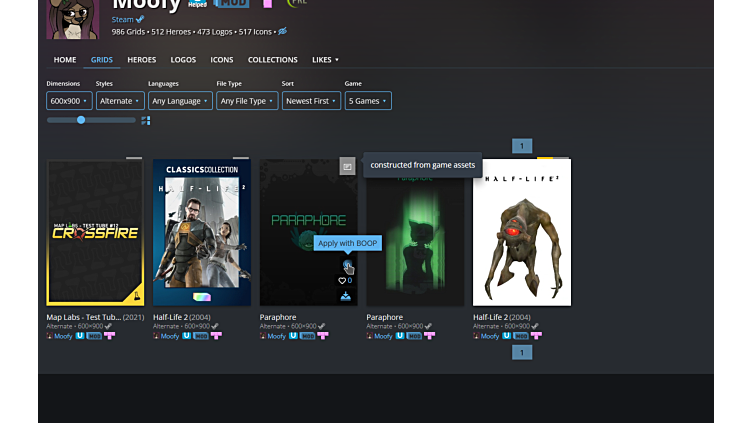
Task: Expand the Likes menu
Action: (325, 60)
